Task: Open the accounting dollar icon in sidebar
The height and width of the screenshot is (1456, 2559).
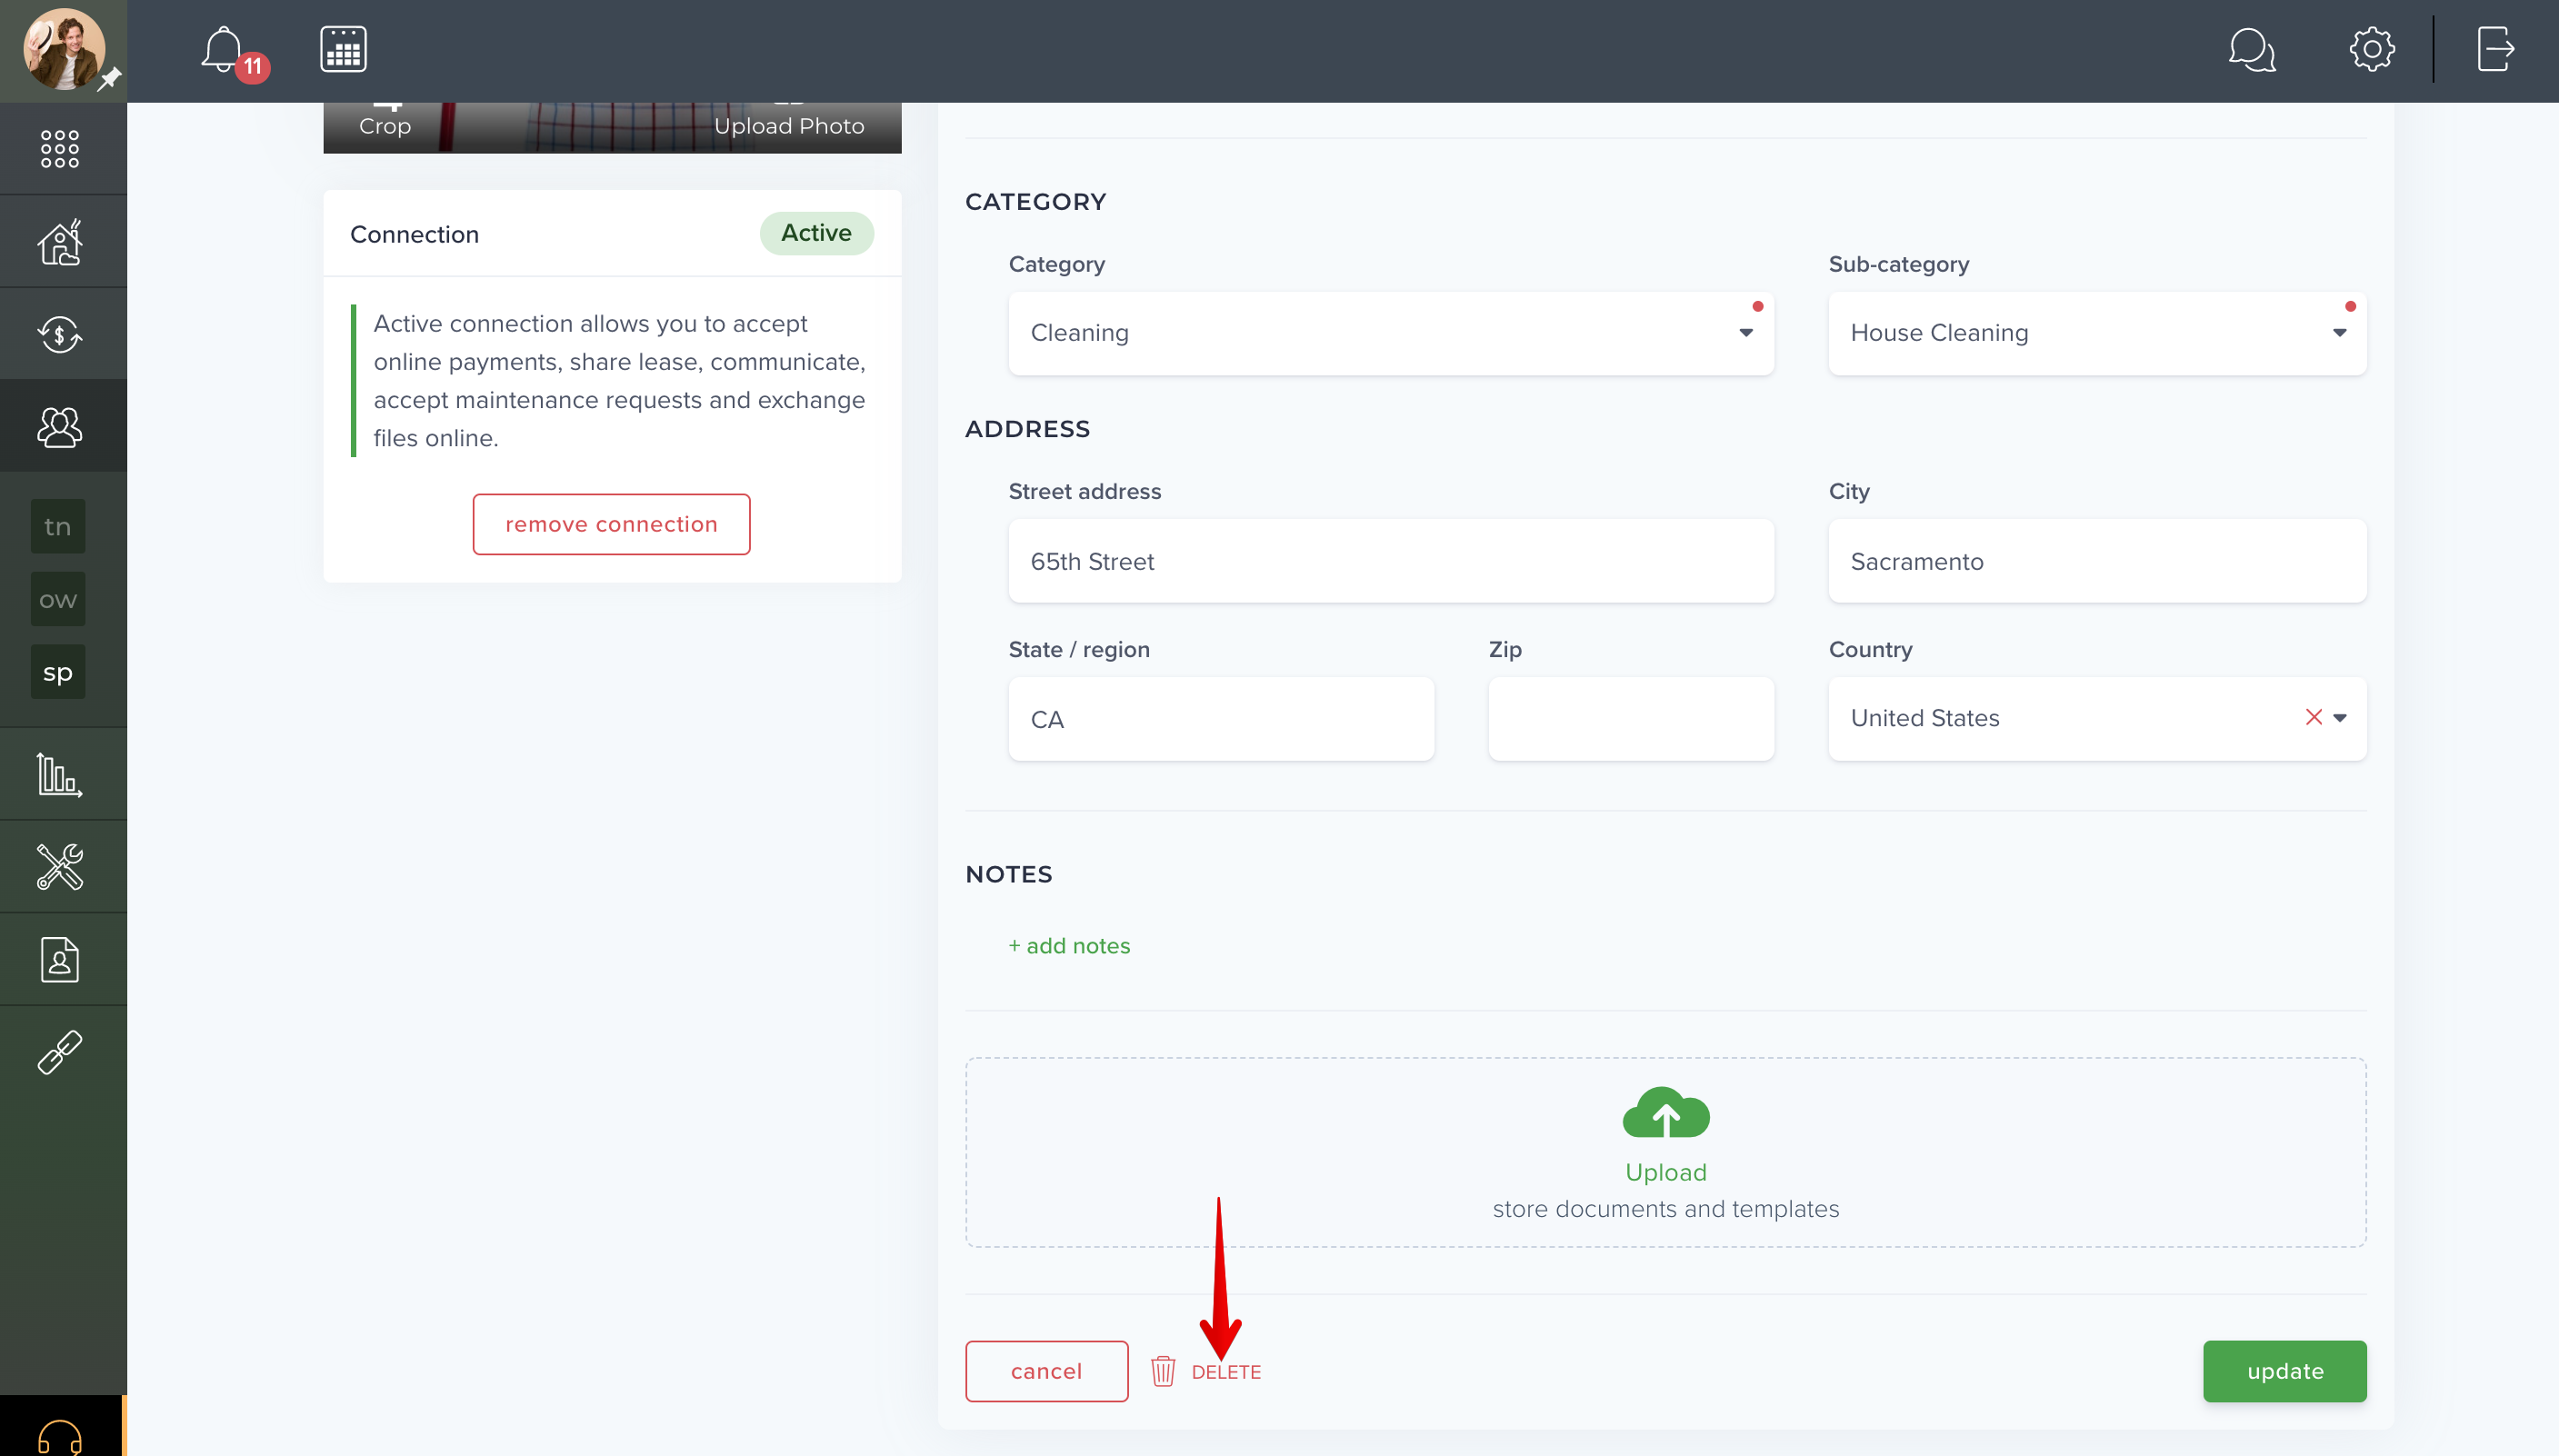Action: click(60, 334)
